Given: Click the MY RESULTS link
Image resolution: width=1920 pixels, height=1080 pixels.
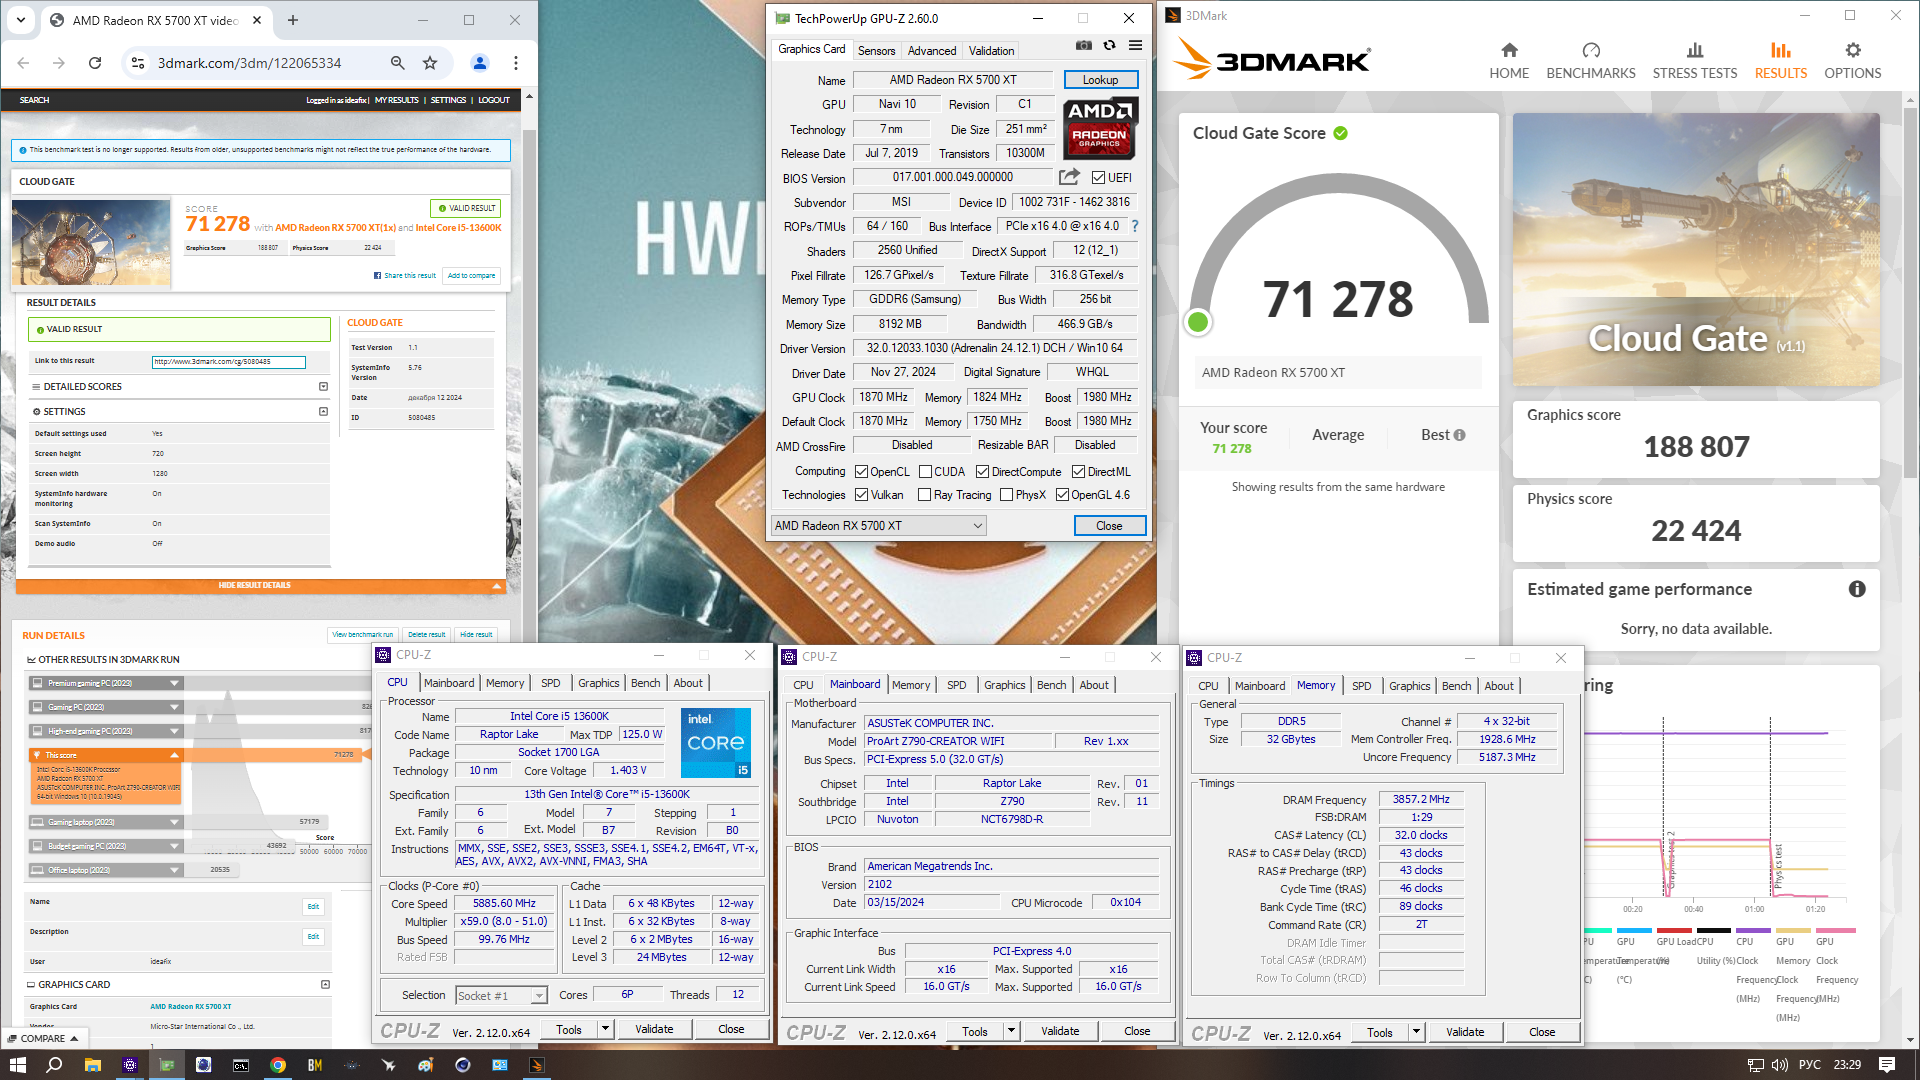Looking at the screenshot, I should [x=397, y=100].
